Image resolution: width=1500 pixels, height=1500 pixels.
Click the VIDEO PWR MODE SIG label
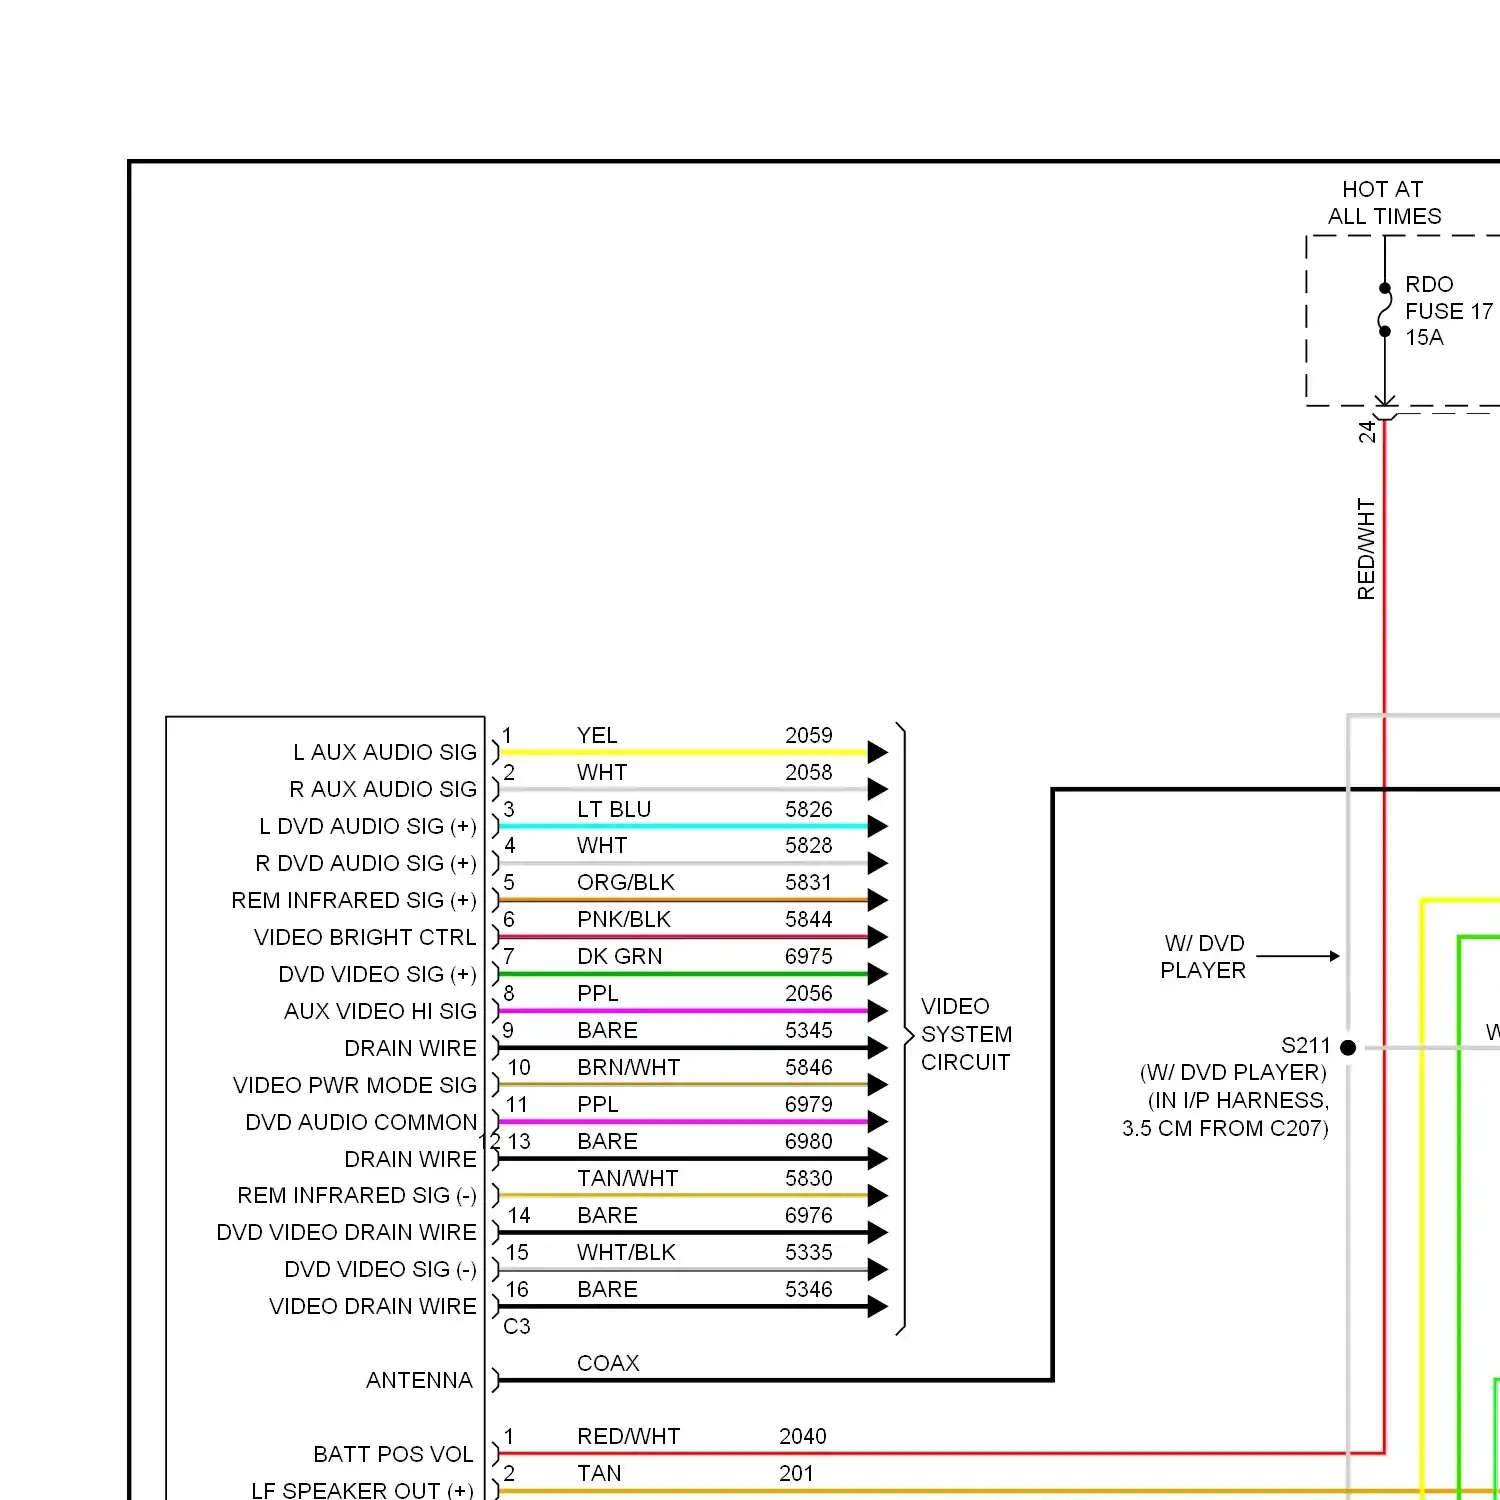(355, 1085)
